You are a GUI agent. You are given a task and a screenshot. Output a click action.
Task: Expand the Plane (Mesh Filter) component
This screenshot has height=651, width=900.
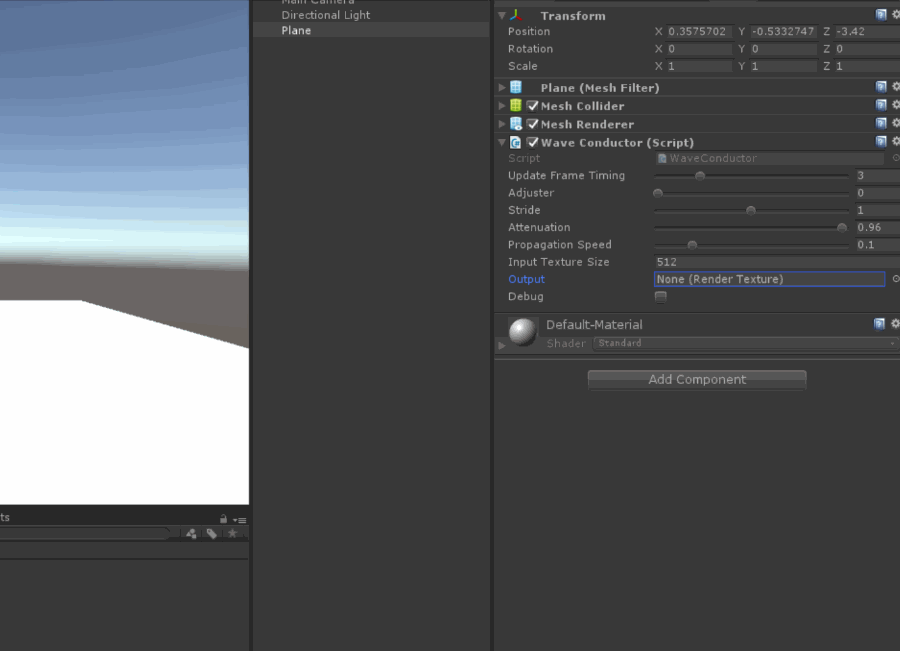pos(502,88)
